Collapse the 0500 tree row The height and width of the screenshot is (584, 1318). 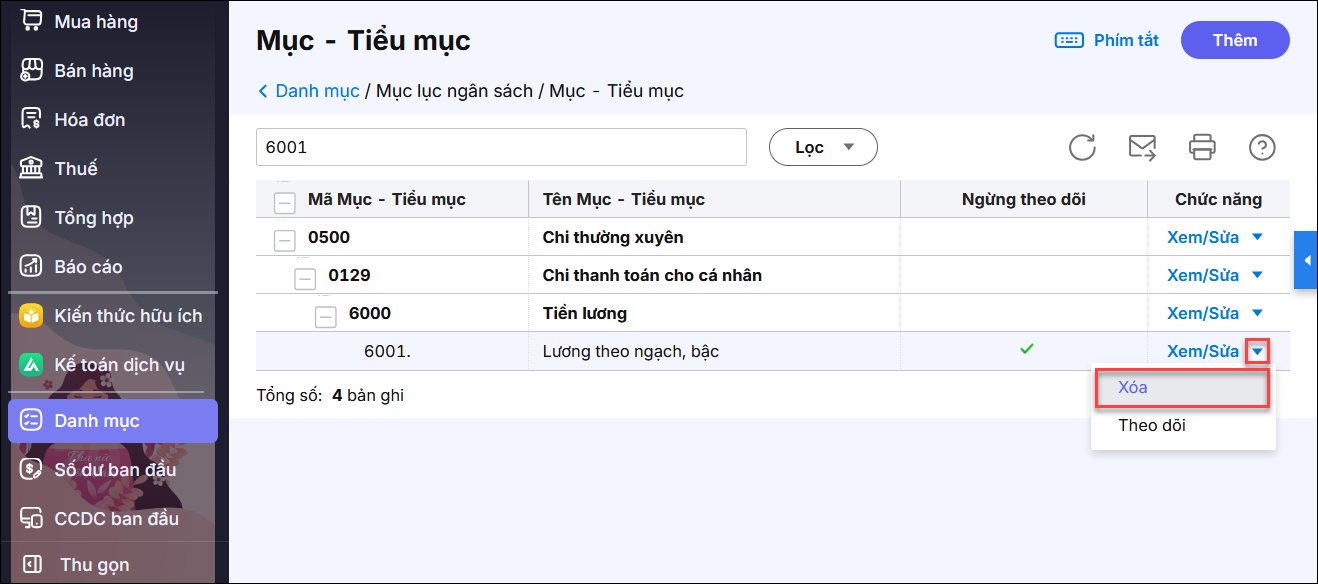pos(285,240)
